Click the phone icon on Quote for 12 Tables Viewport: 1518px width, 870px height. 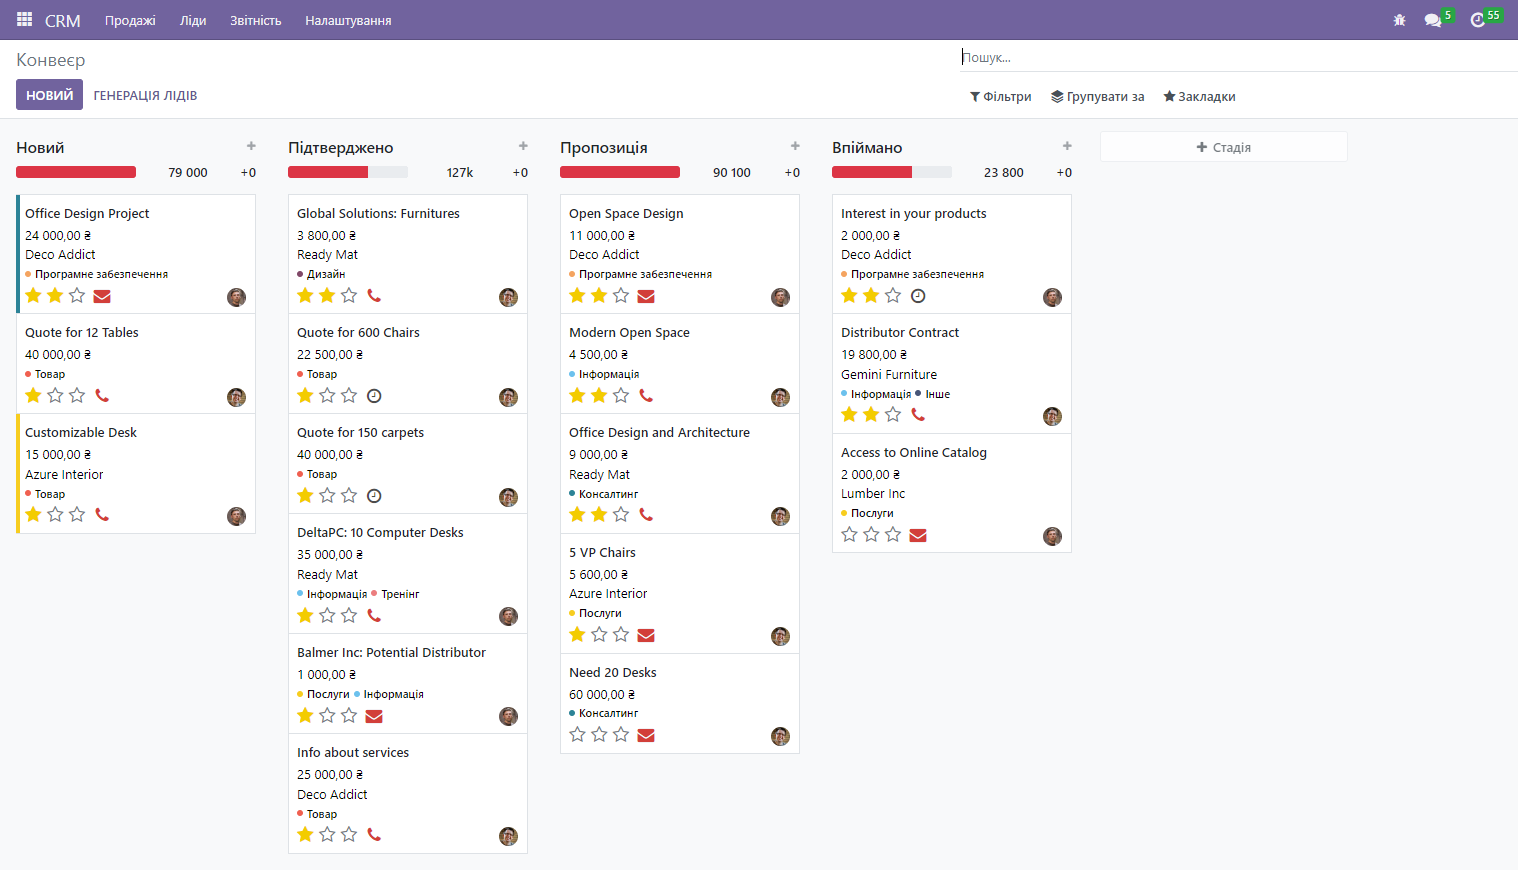[102, 395]
